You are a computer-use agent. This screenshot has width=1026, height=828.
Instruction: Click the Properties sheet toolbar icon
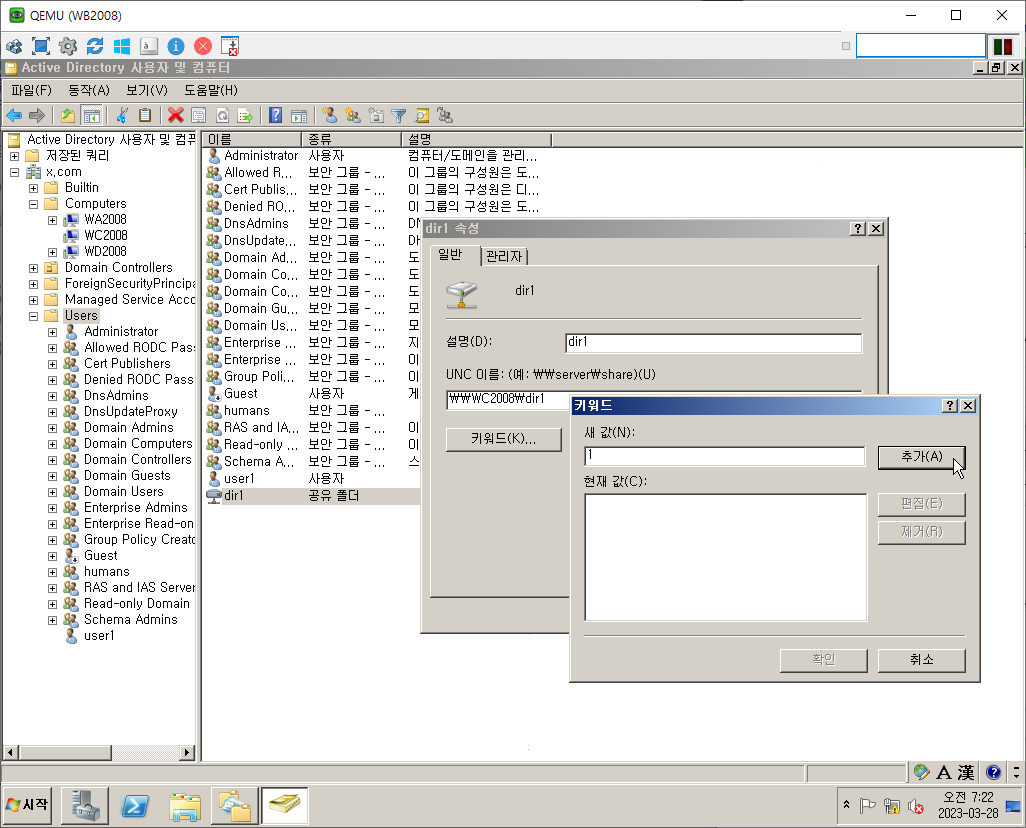tap(198, 116)
